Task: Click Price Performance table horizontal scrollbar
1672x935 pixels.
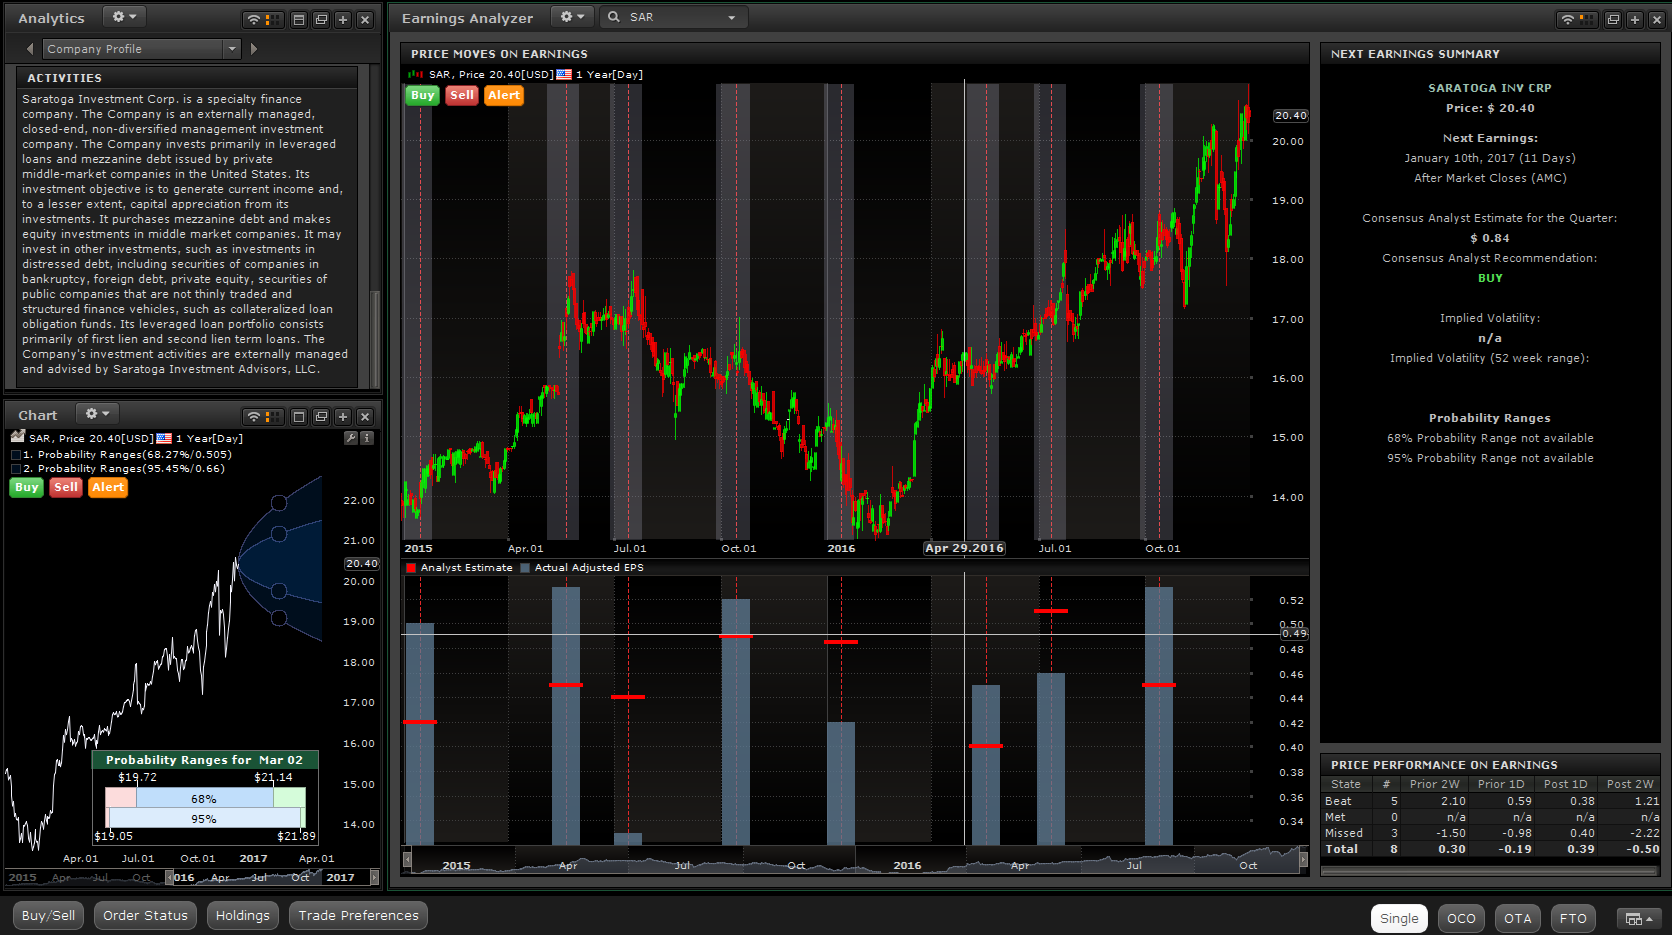Action: pyautogui.click(x=1490, y=871)
